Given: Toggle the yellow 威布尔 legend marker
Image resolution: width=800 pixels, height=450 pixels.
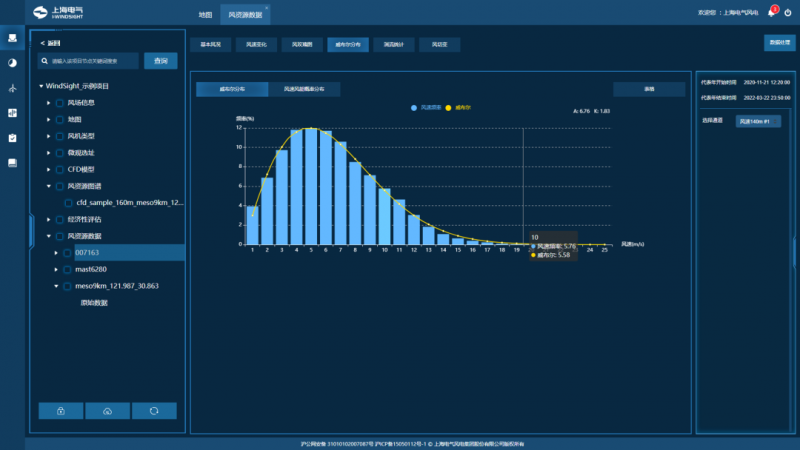Looking at the screenshot, I should pos(449,106).
